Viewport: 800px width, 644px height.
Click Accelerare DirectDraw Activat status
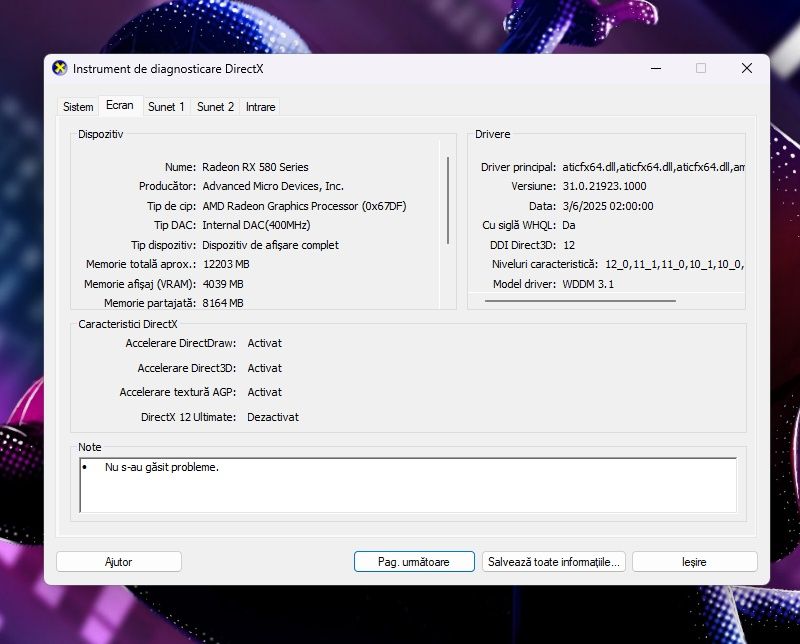[x=264, y=343]
